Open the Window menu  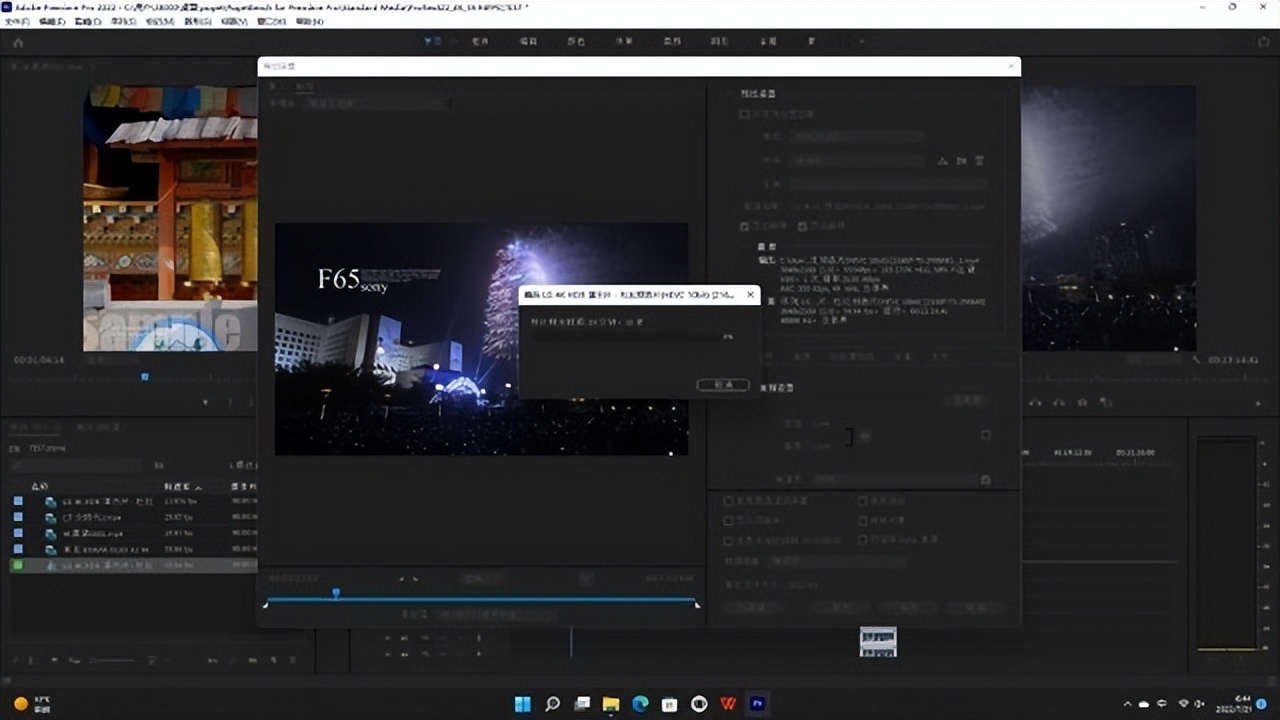point(272,21)
